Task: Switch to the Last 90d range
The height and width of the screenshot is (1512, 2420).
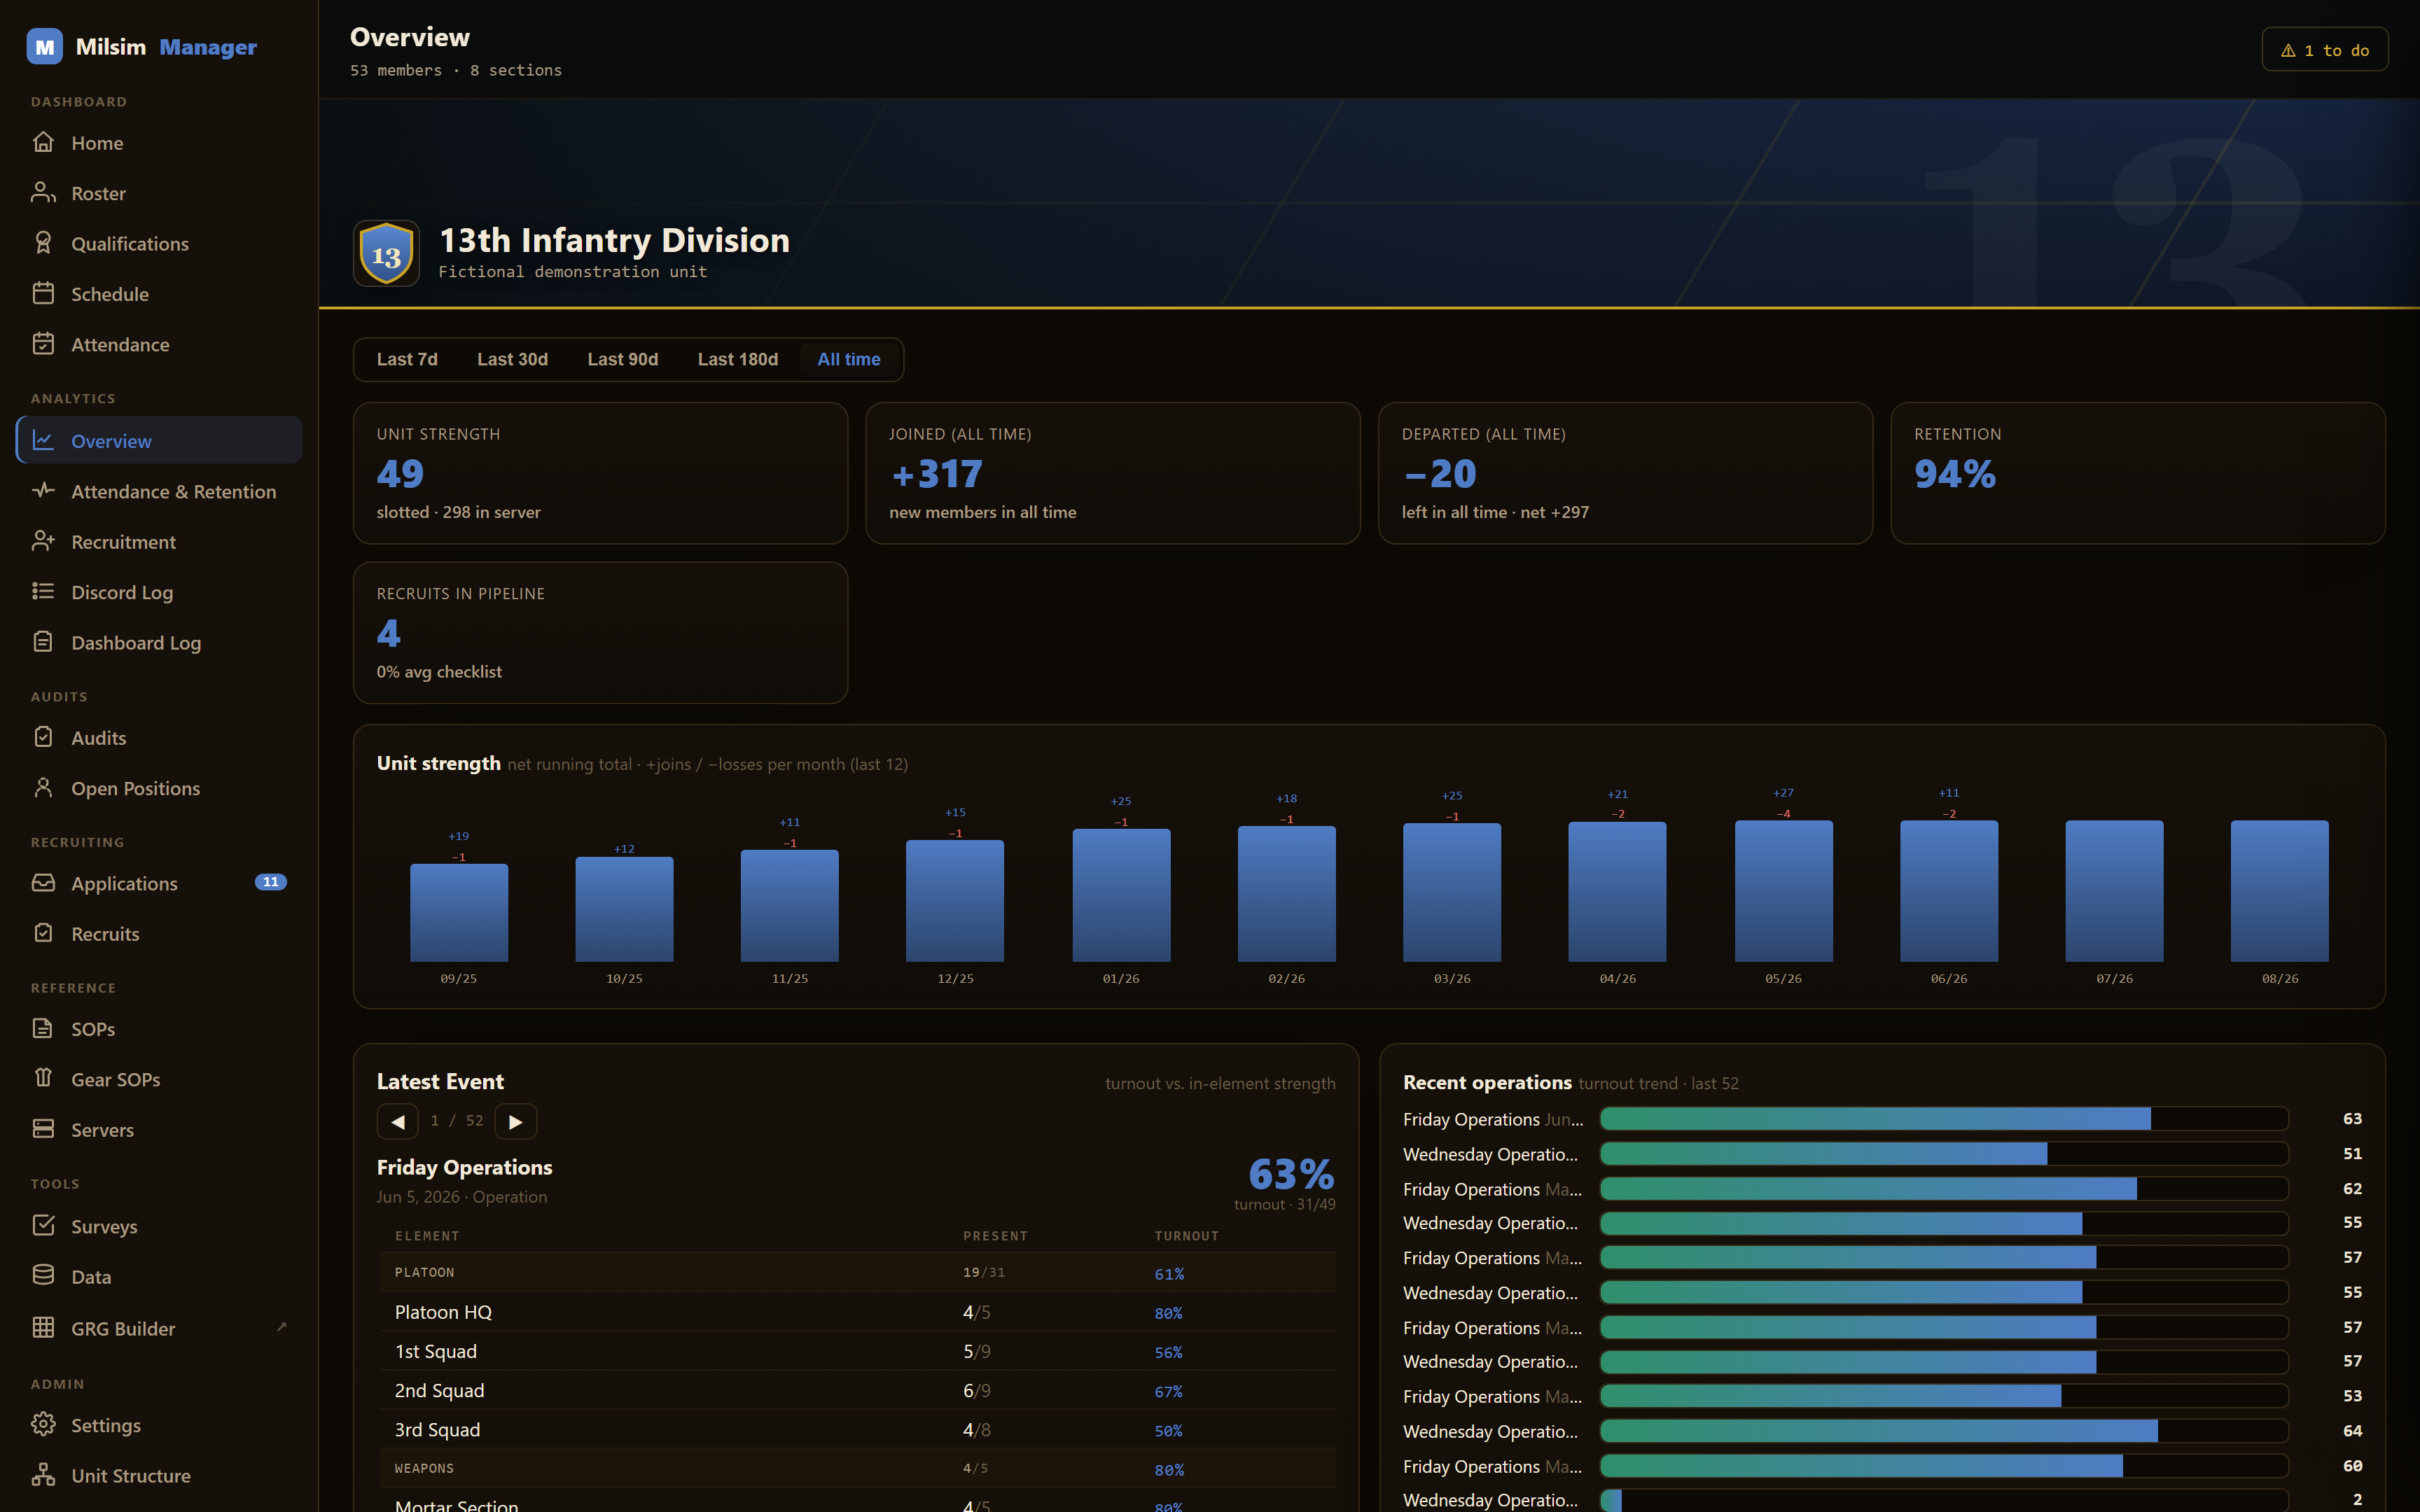Action: tap(622, 359)
